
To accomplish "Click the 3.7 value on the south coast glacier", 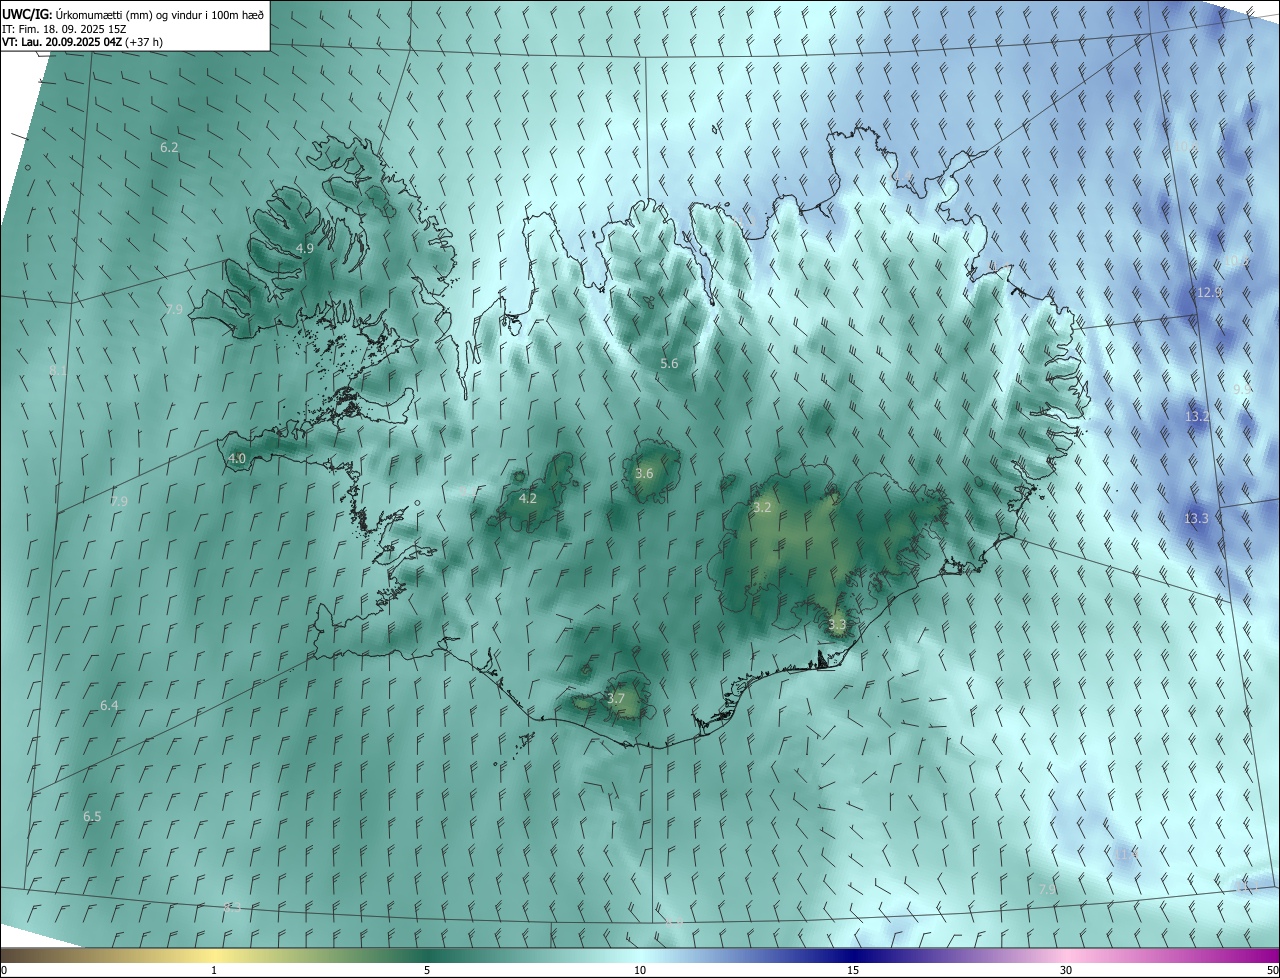I will coord(616,699).
